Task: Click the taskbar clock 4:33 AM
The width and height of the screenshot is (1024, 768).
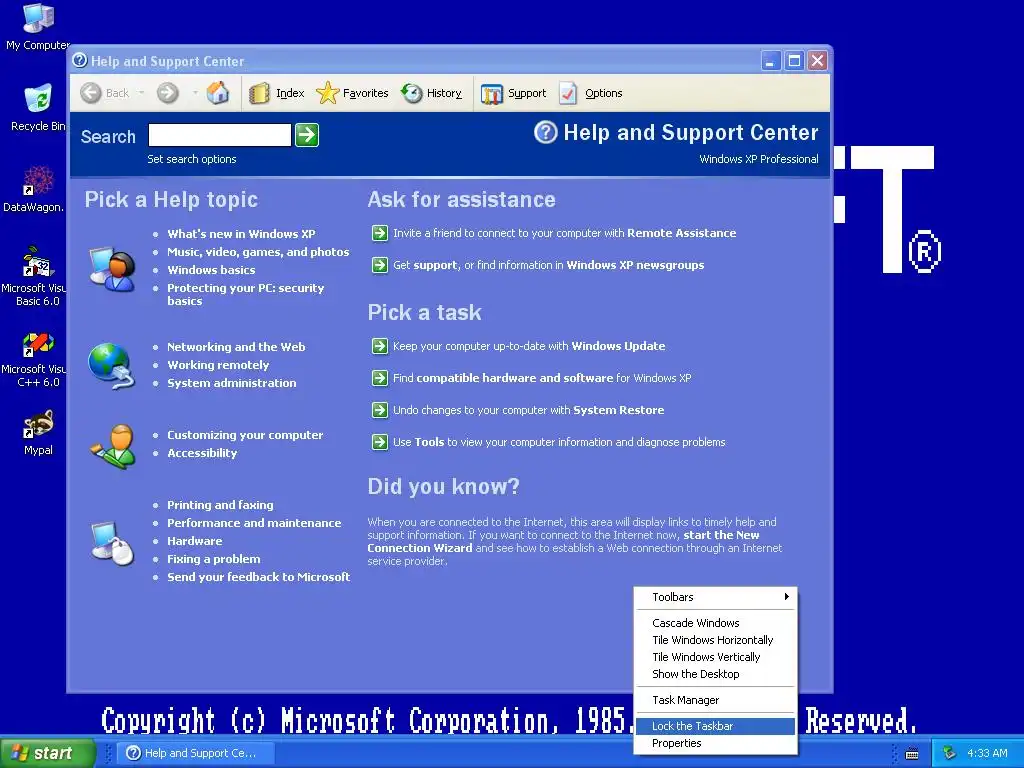Action: [987, 753]
